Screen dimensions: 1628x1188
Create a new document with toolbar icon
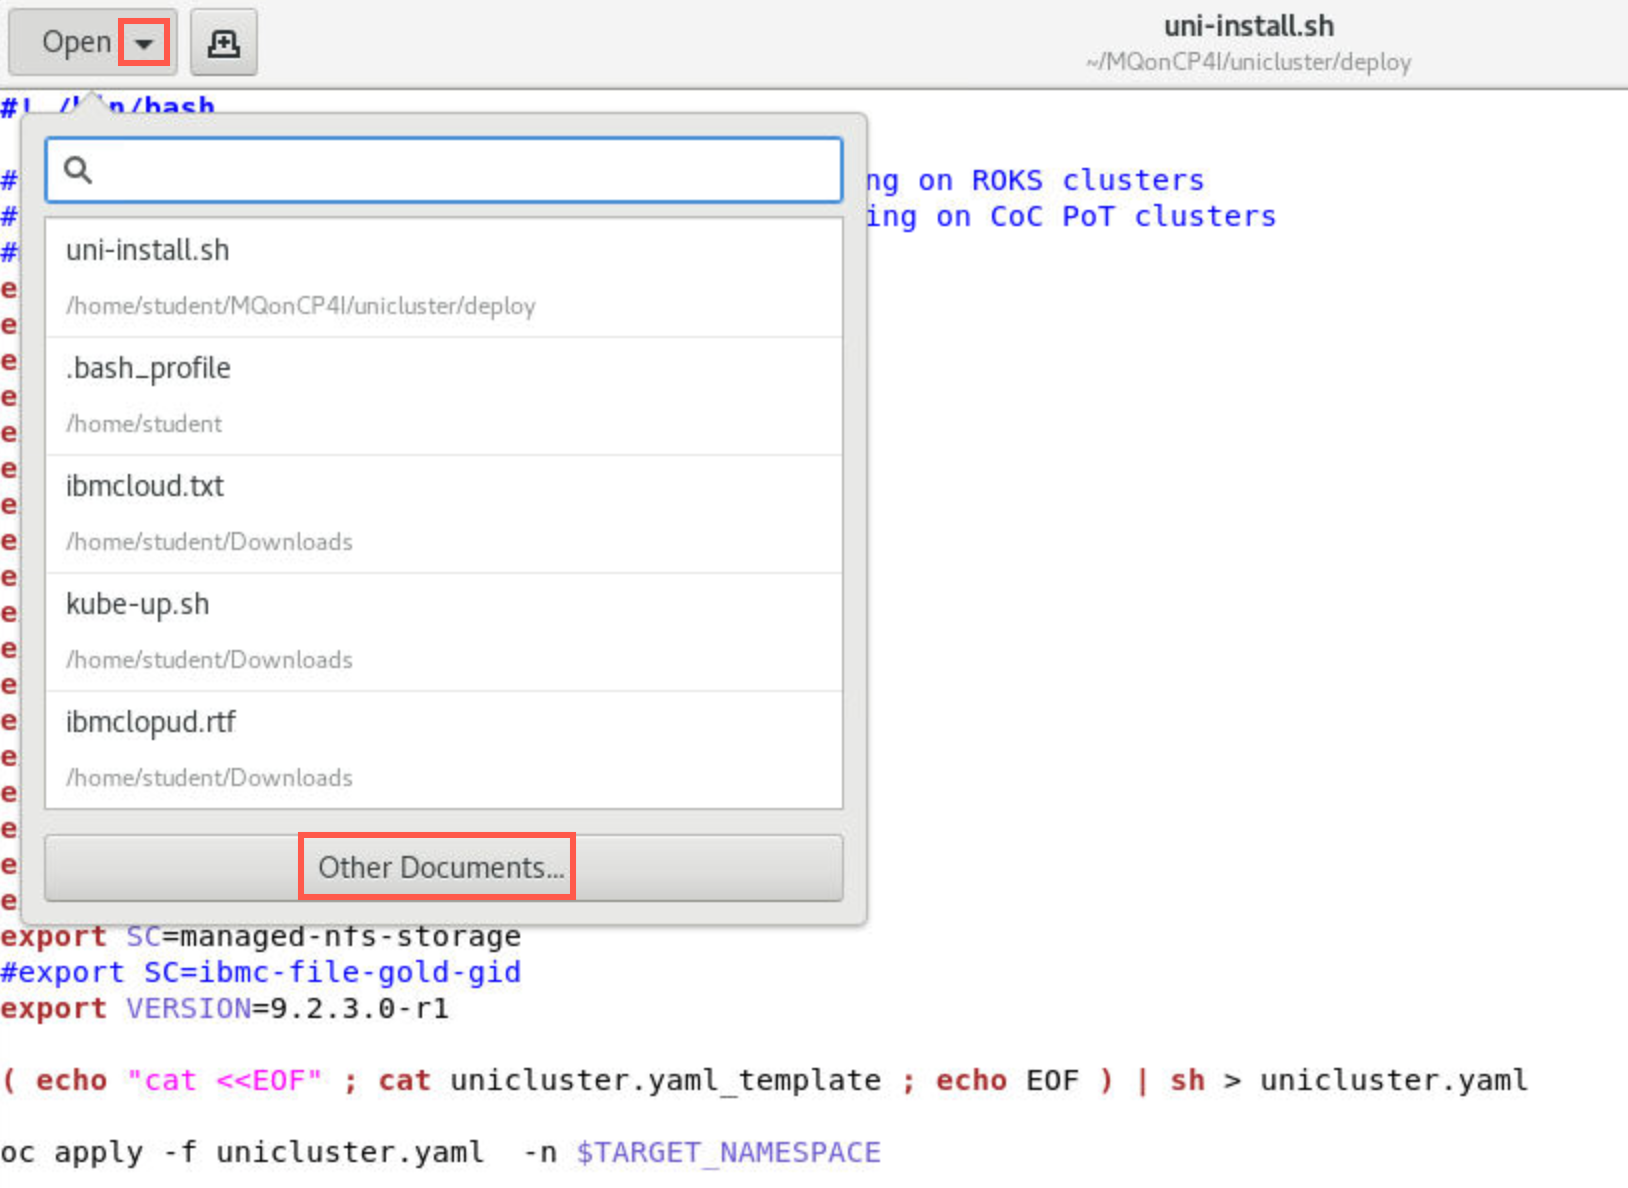pyautogui.click(x=223, y=43)
